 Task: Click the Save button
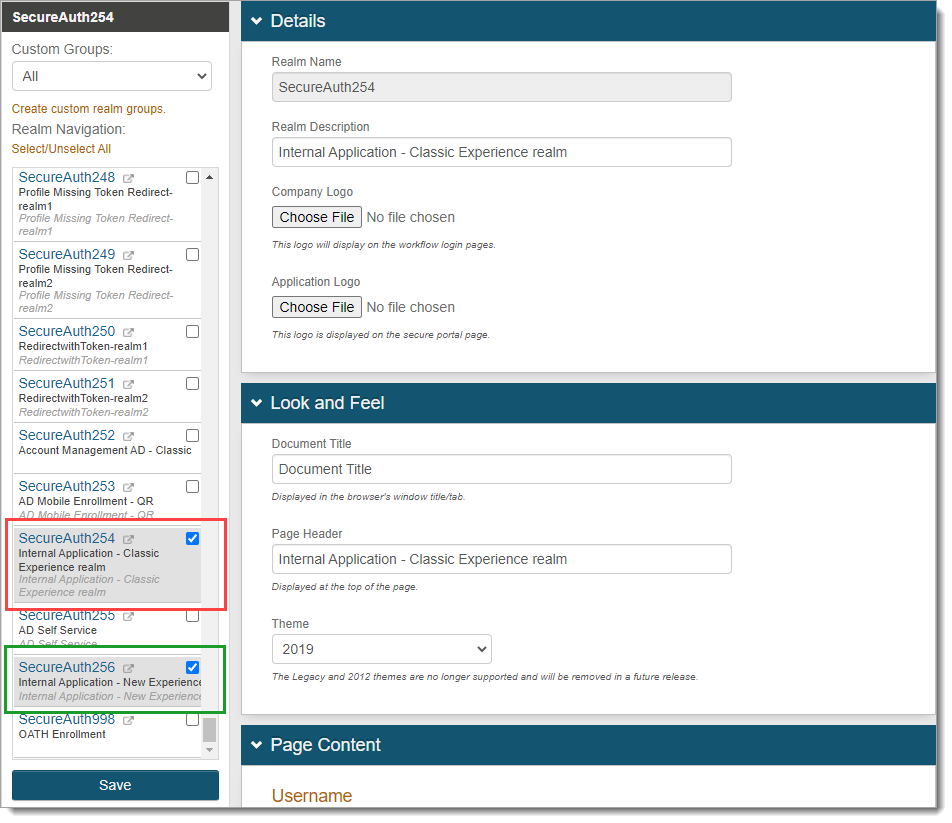(x=115, y=785)
